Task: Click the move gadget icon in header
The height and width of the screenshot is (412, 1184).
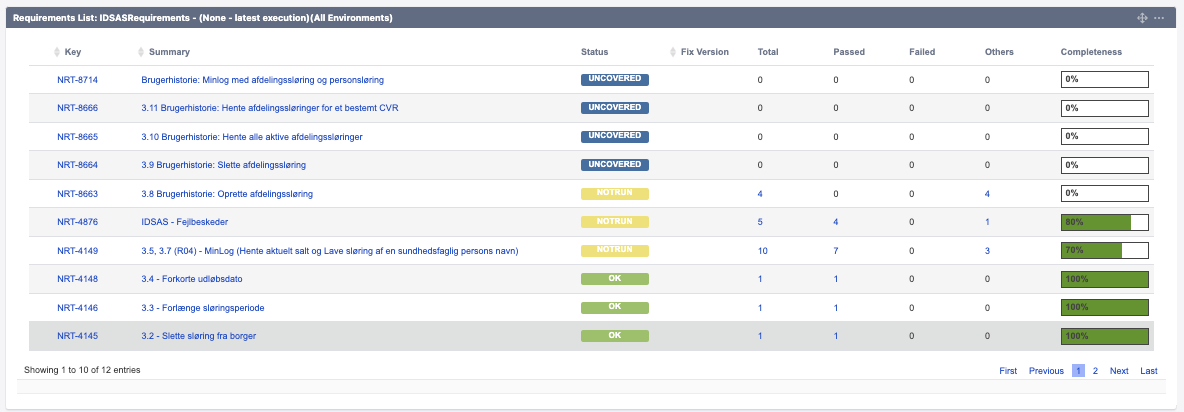Action: [x=1142, y=19]
